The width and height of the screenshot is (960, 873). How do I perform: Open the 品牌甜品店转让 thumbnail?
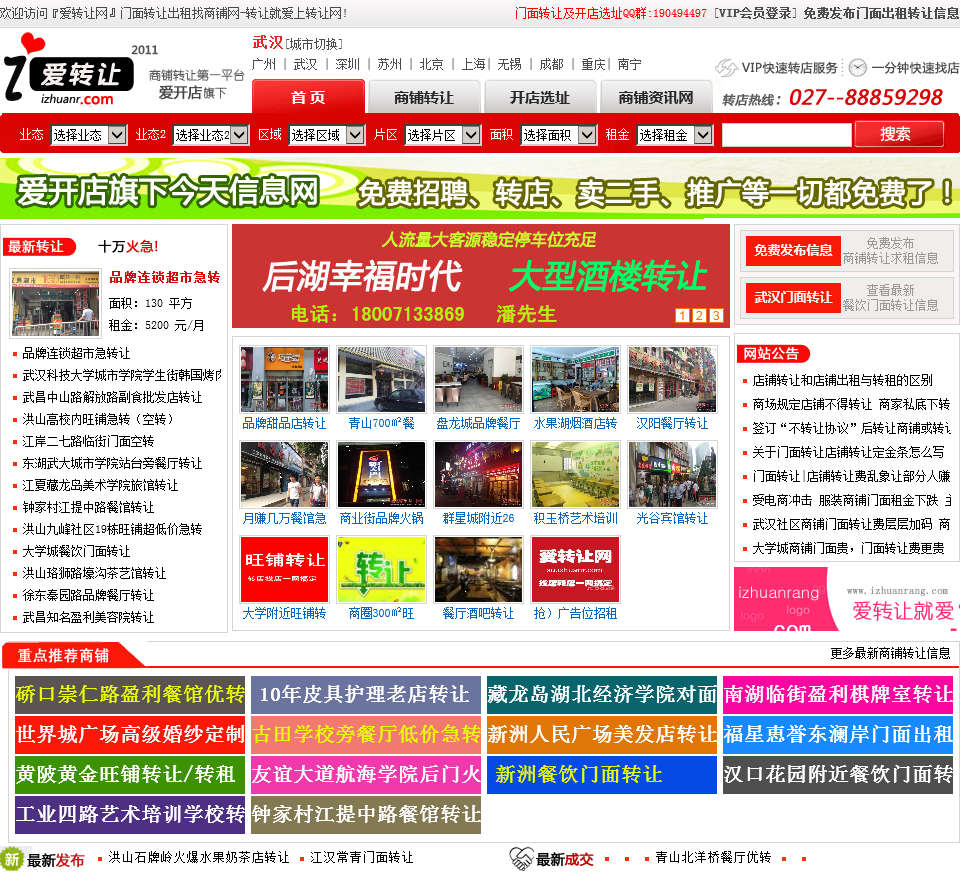(284, 380)
